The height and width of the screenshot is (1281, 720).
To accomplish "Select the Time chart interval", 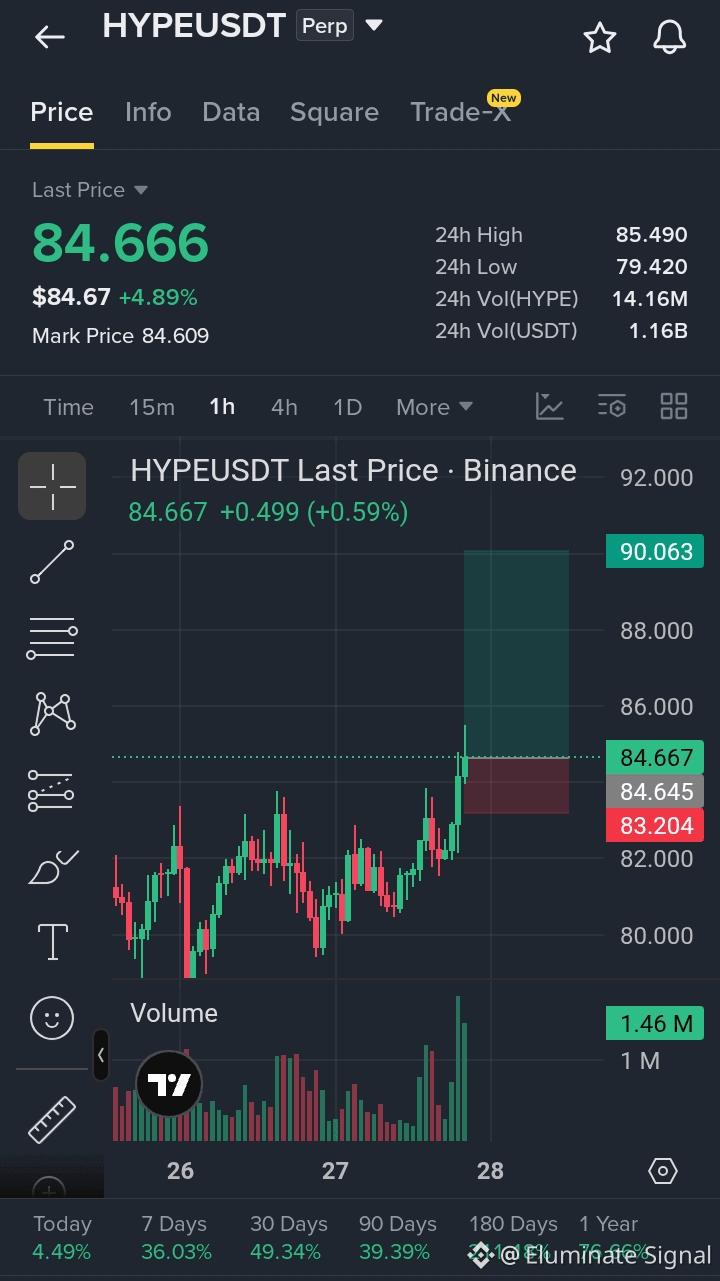I will click(x=68, y=407).
